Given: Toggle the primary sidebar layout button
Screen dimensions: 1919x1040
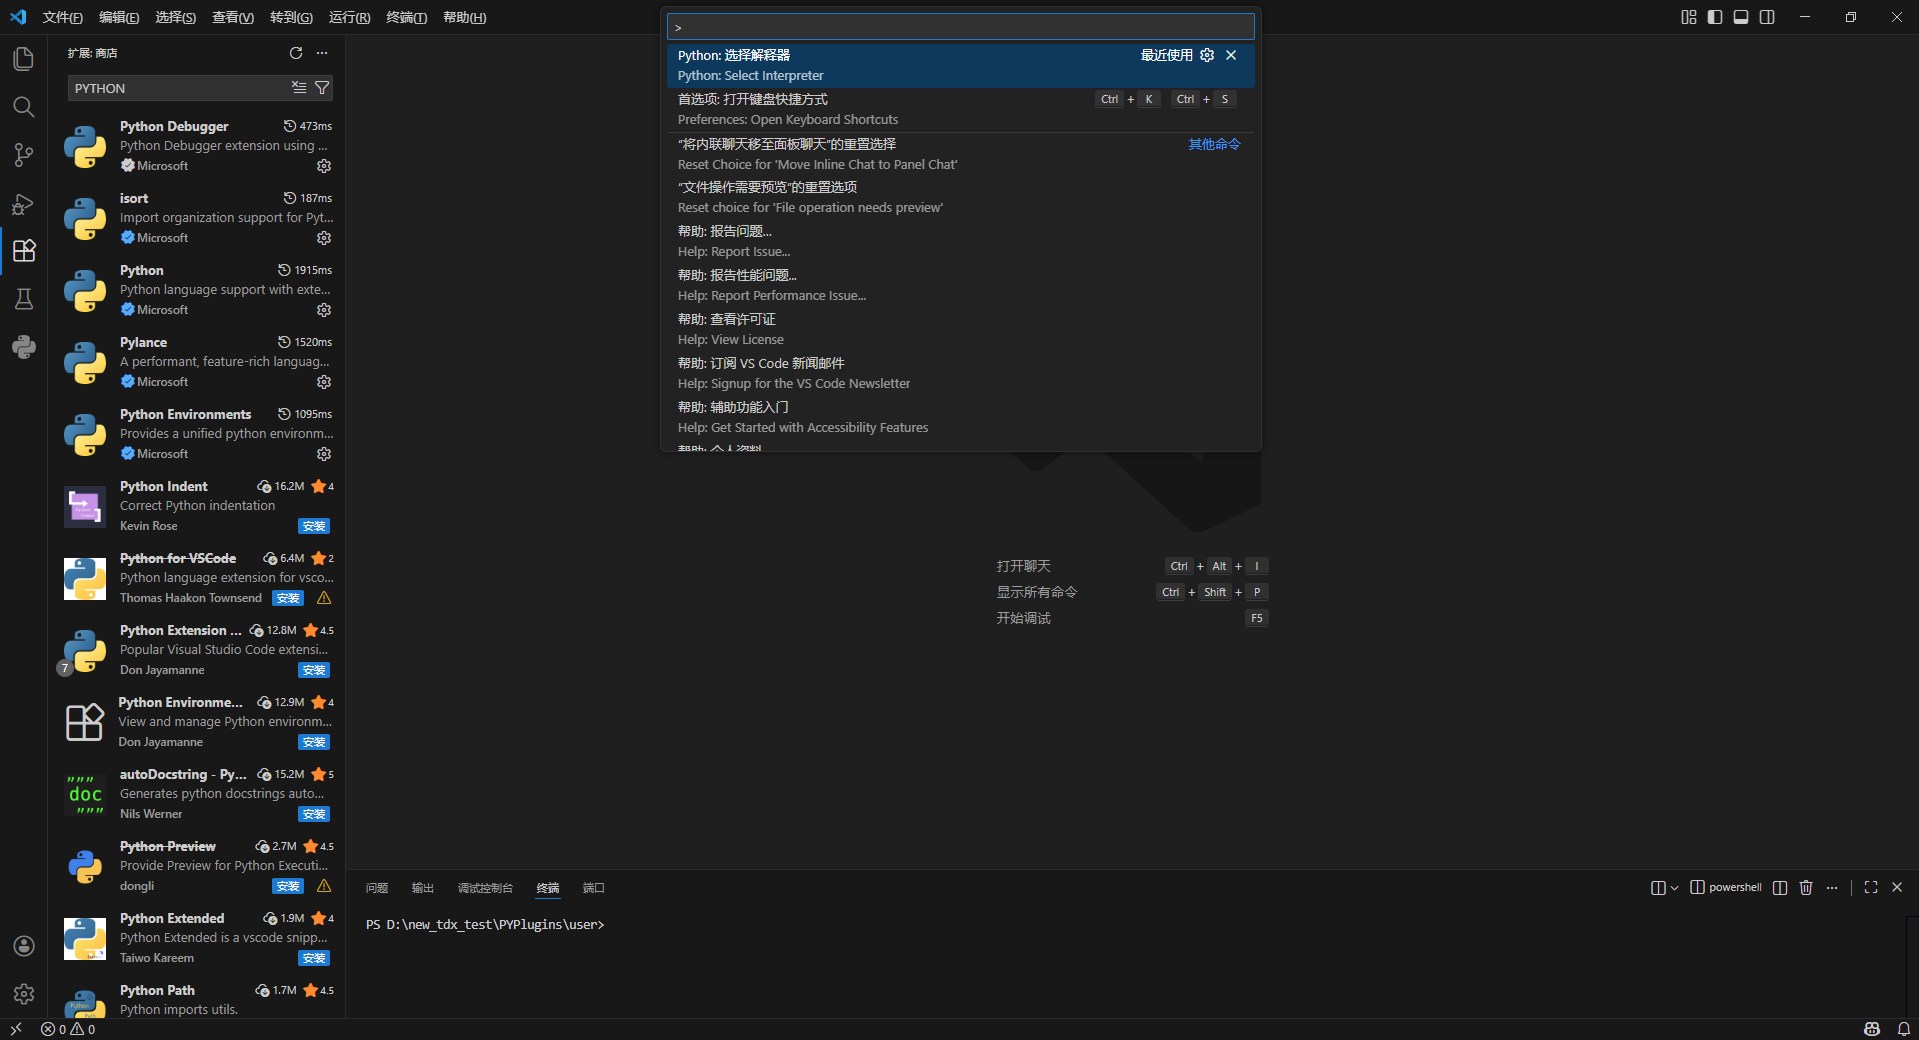Looking at the screenshot, I should (x=1715, y=17).
